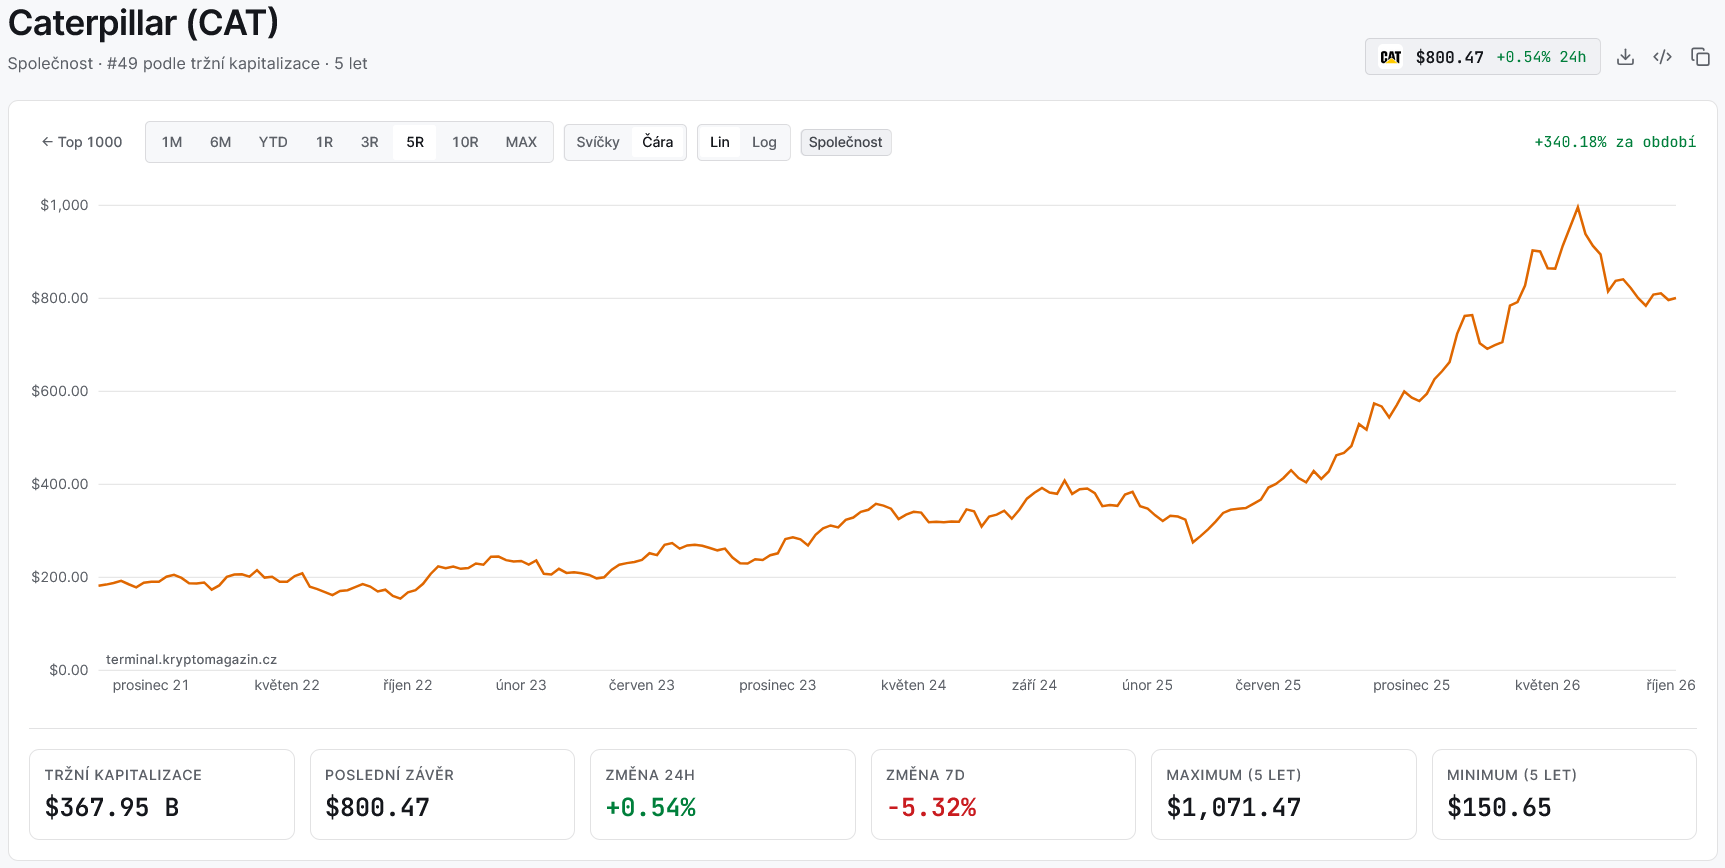Select the 1R time range

pos(324,142)
